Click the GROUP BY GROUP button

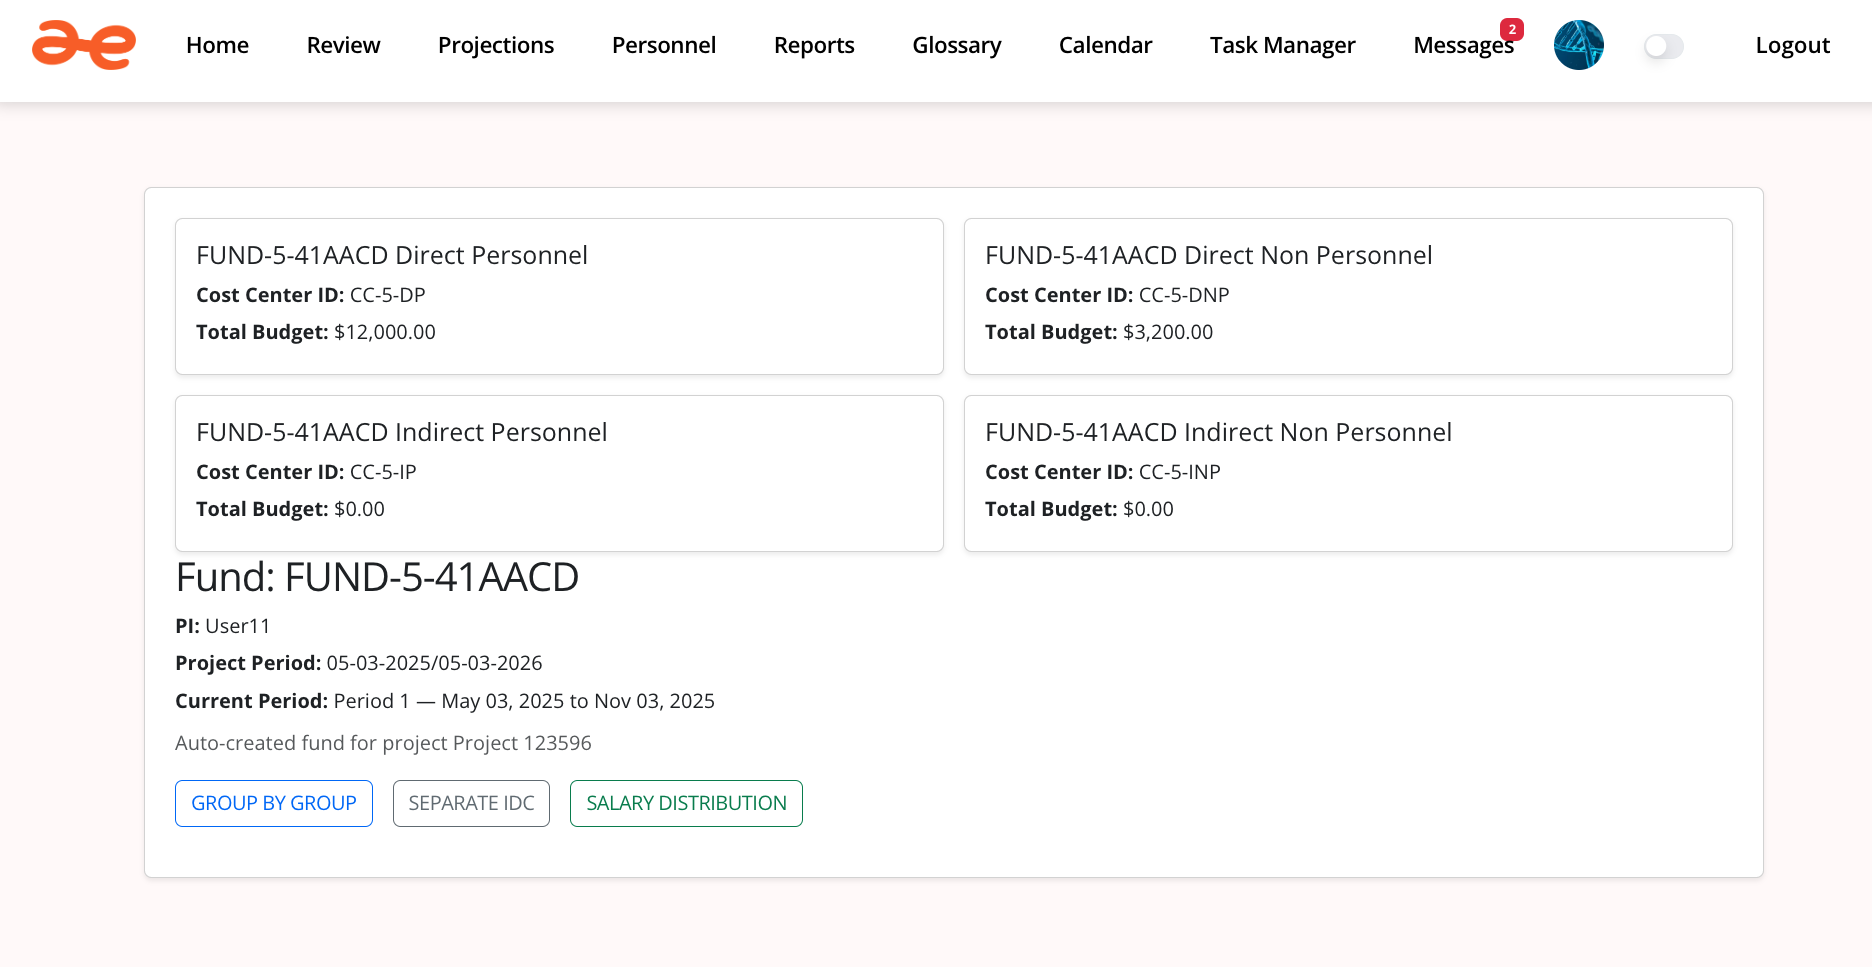273,803
